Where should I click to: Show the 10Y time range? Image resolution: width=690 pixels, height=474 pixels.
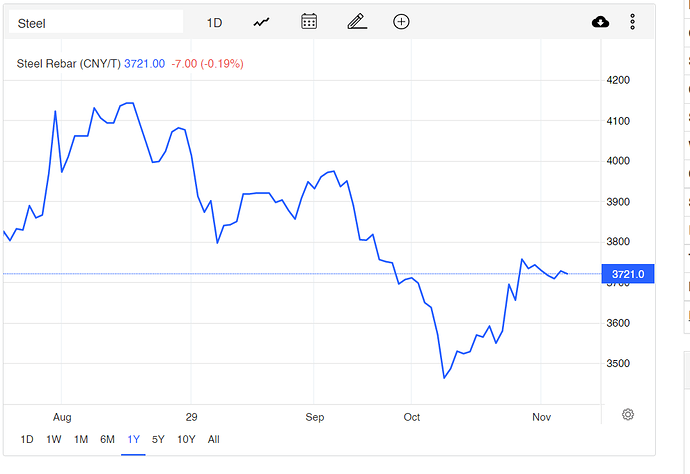[x=186, y=439]
